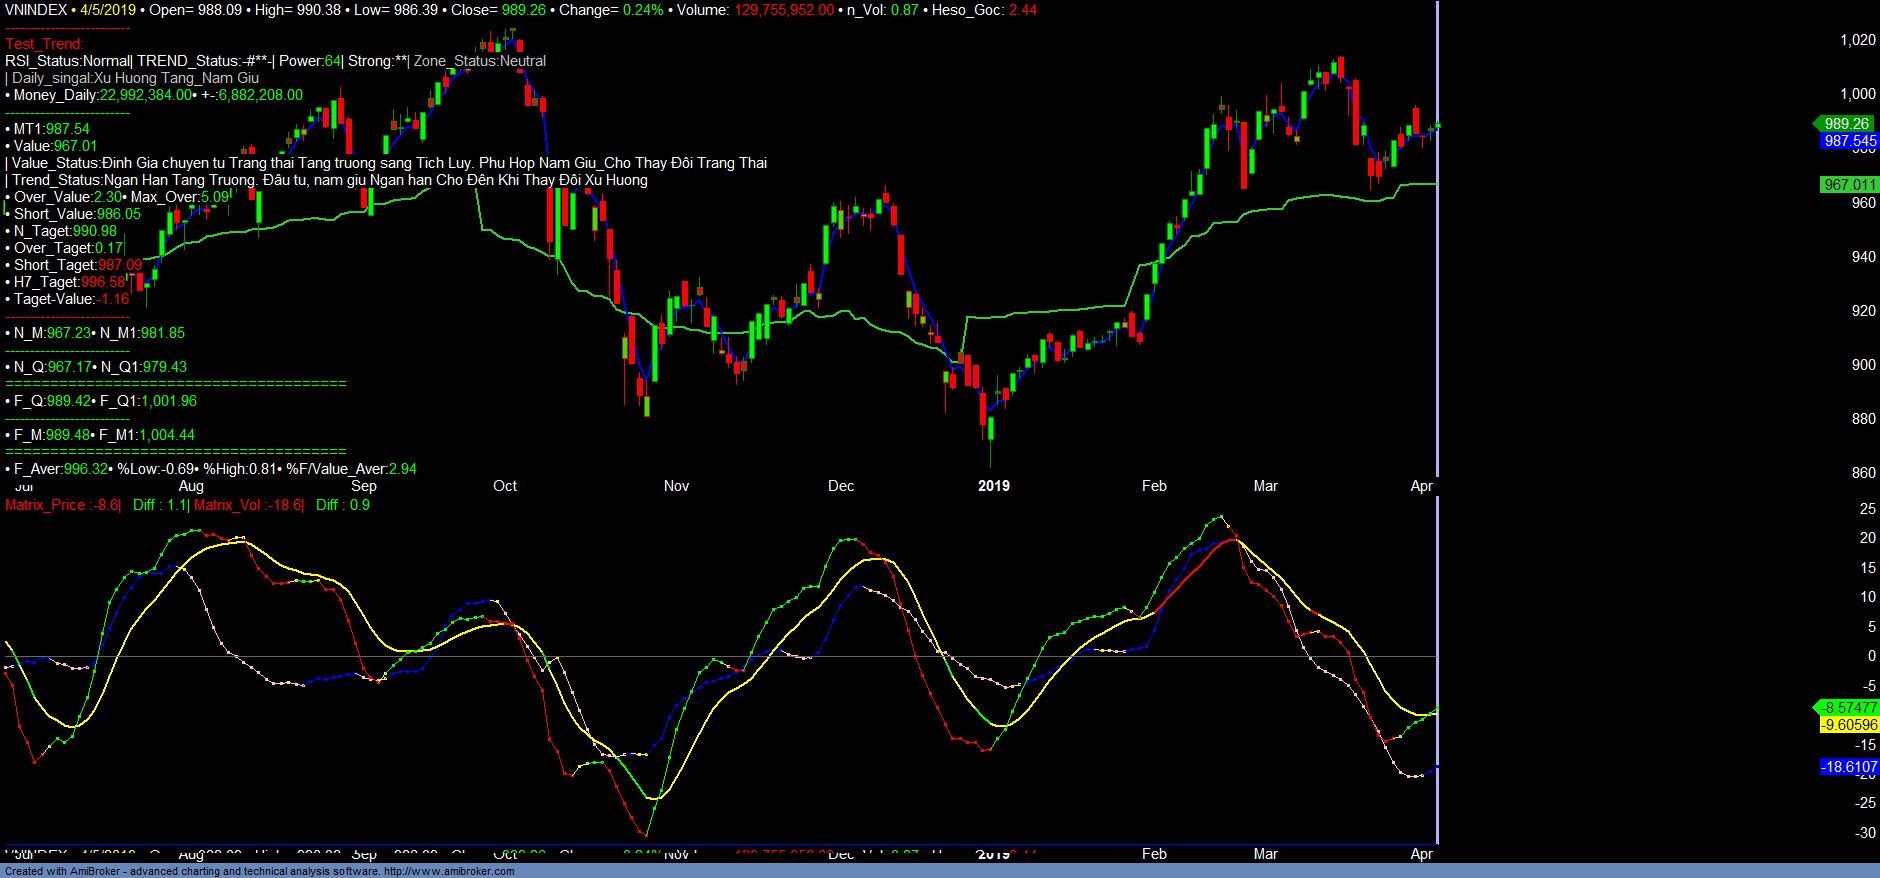Click Oct on the price chart date axis
The image size is (1880, 878).
point(505,486)
